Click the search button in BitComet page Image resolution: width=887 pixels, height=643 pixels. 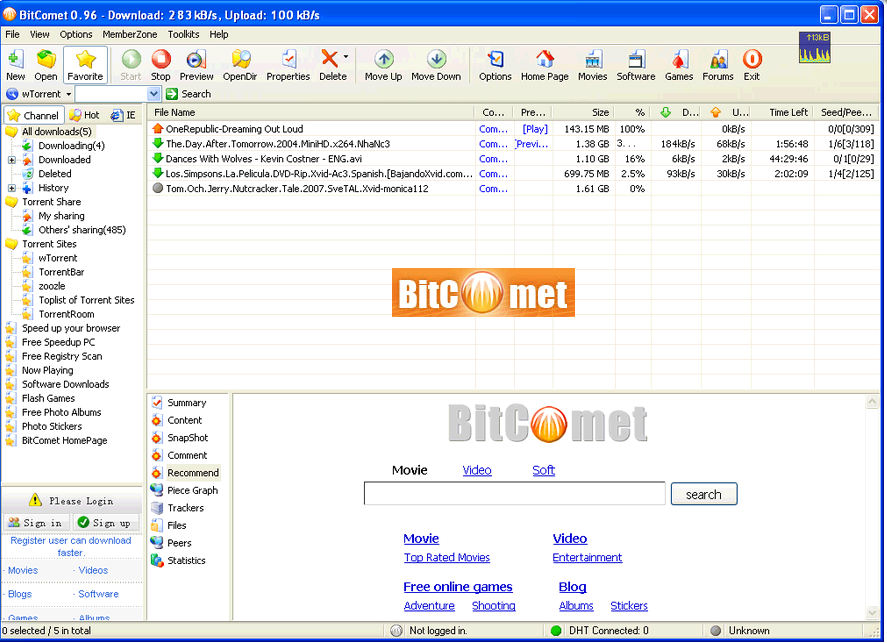pos(704,495)
